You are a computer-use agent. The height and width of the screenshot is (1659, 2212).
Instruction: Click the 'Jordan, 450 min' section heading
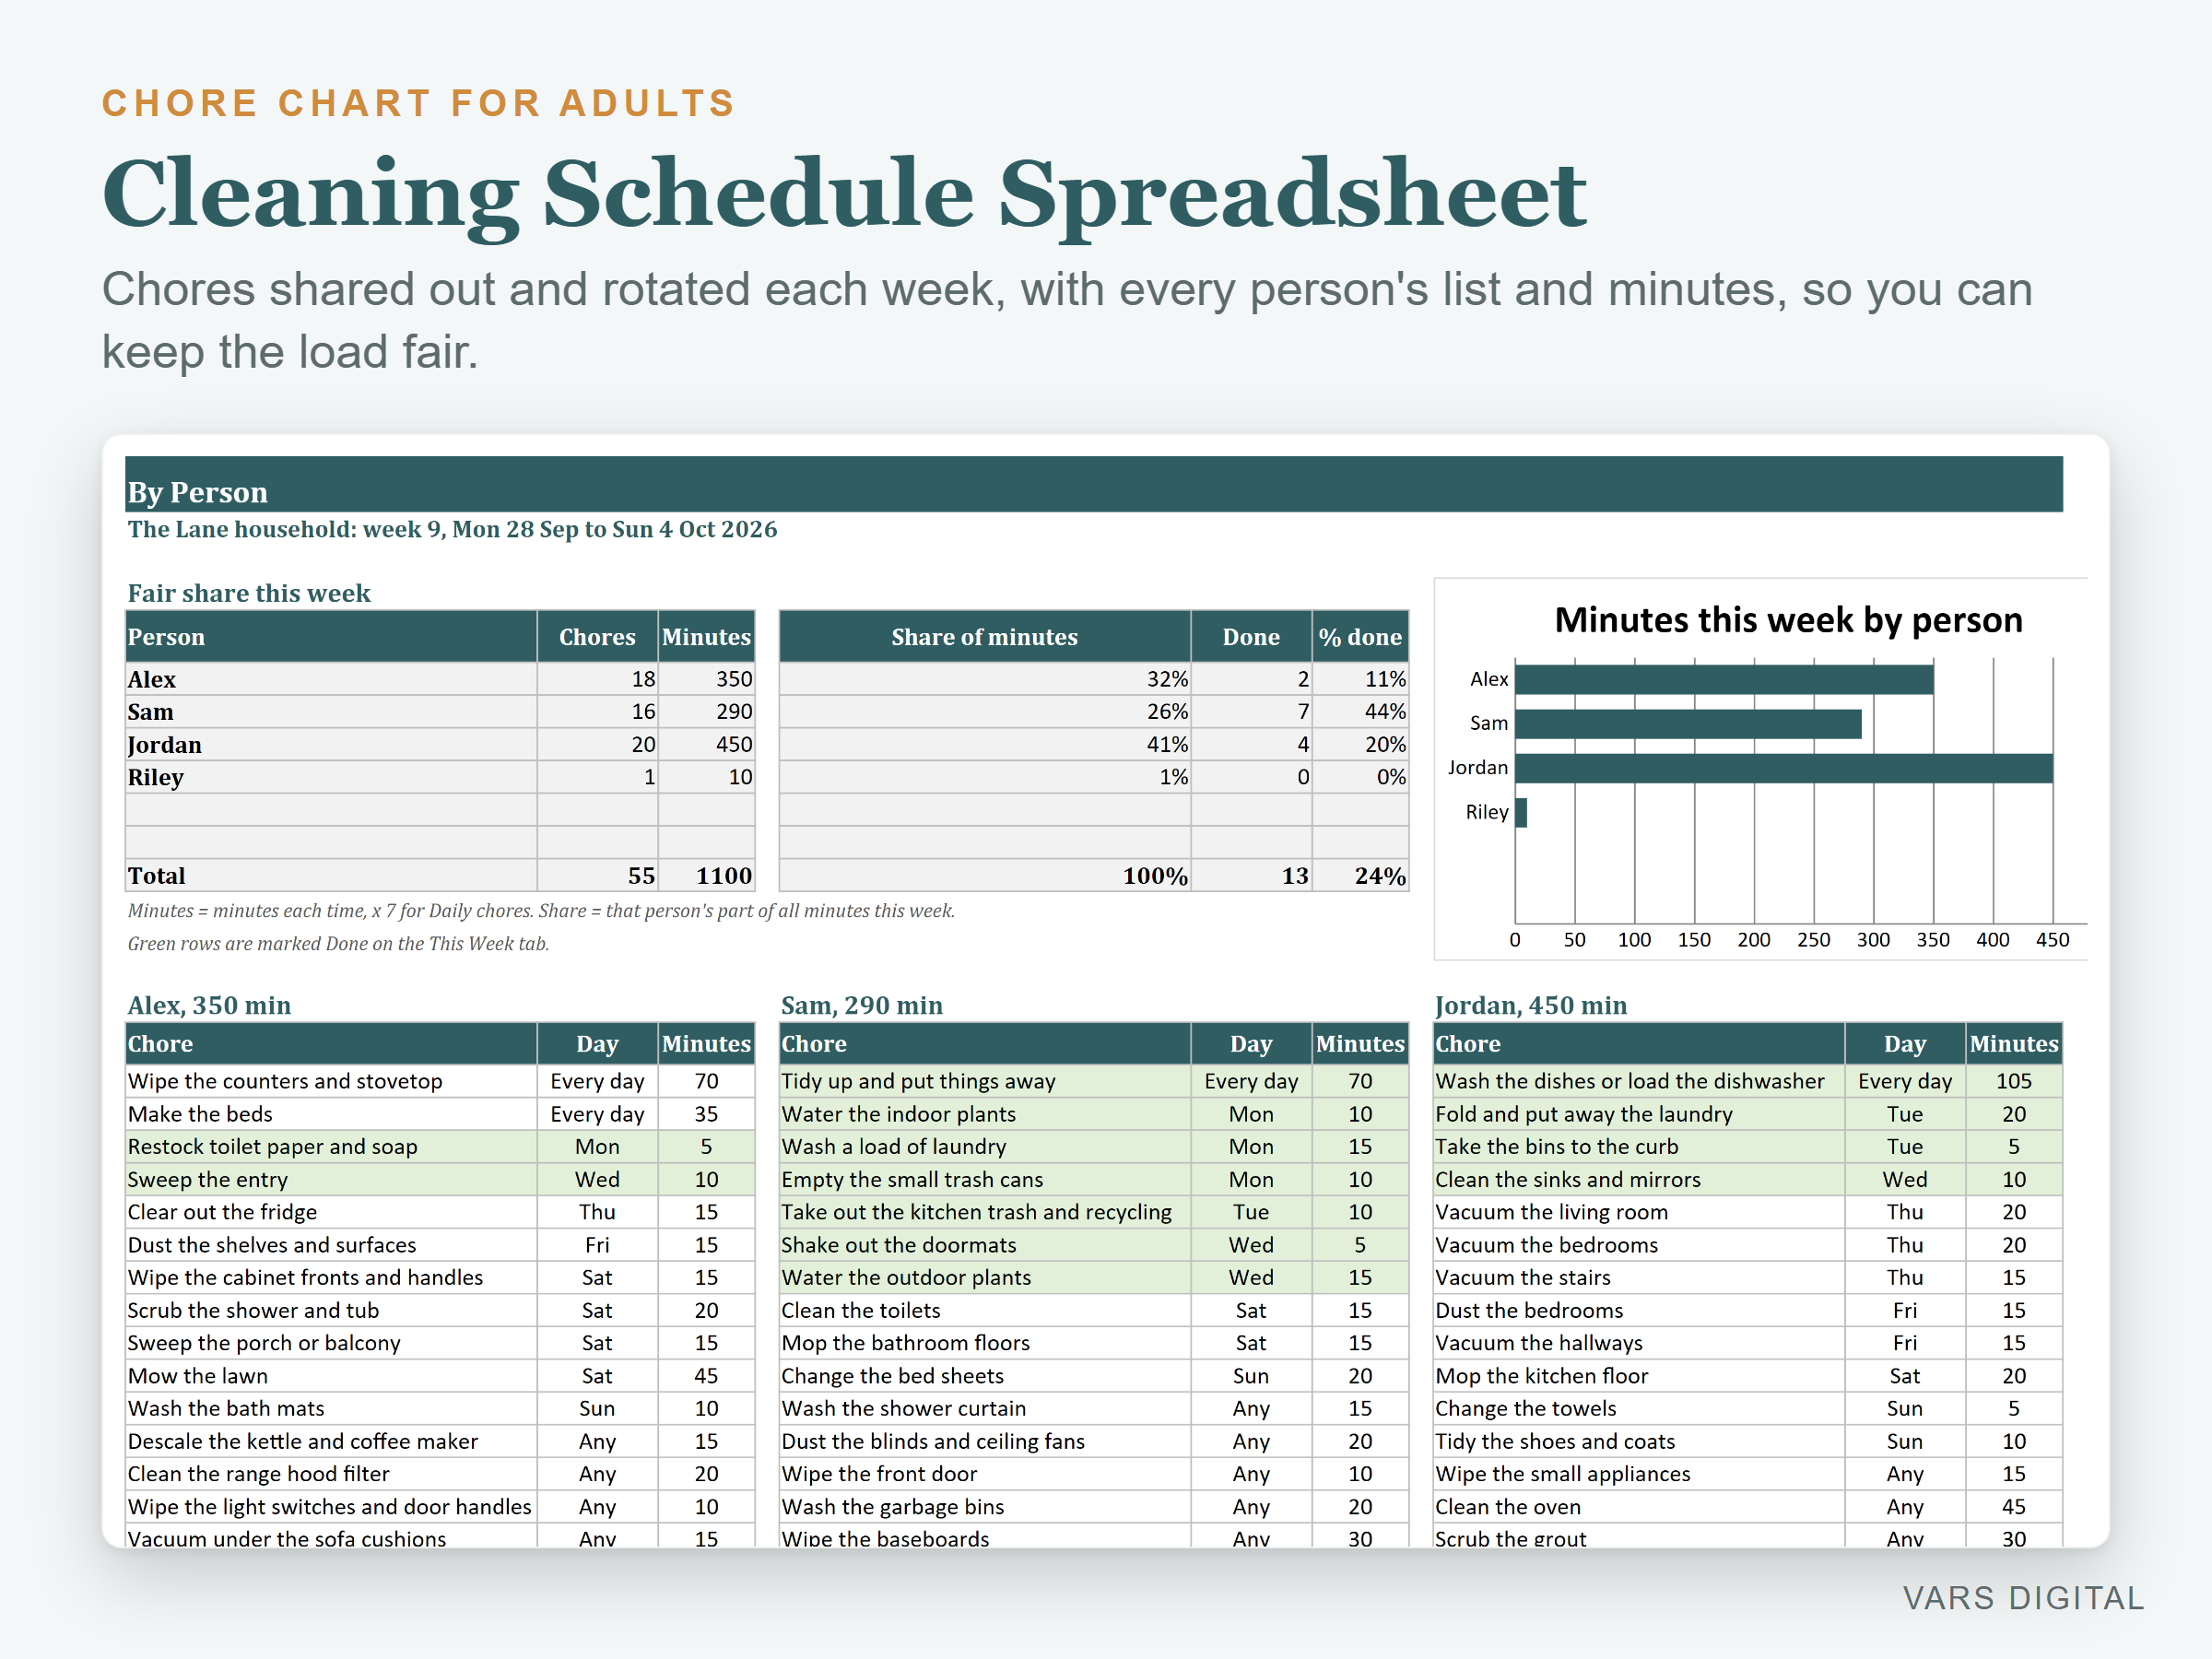click(1530, 1005)
